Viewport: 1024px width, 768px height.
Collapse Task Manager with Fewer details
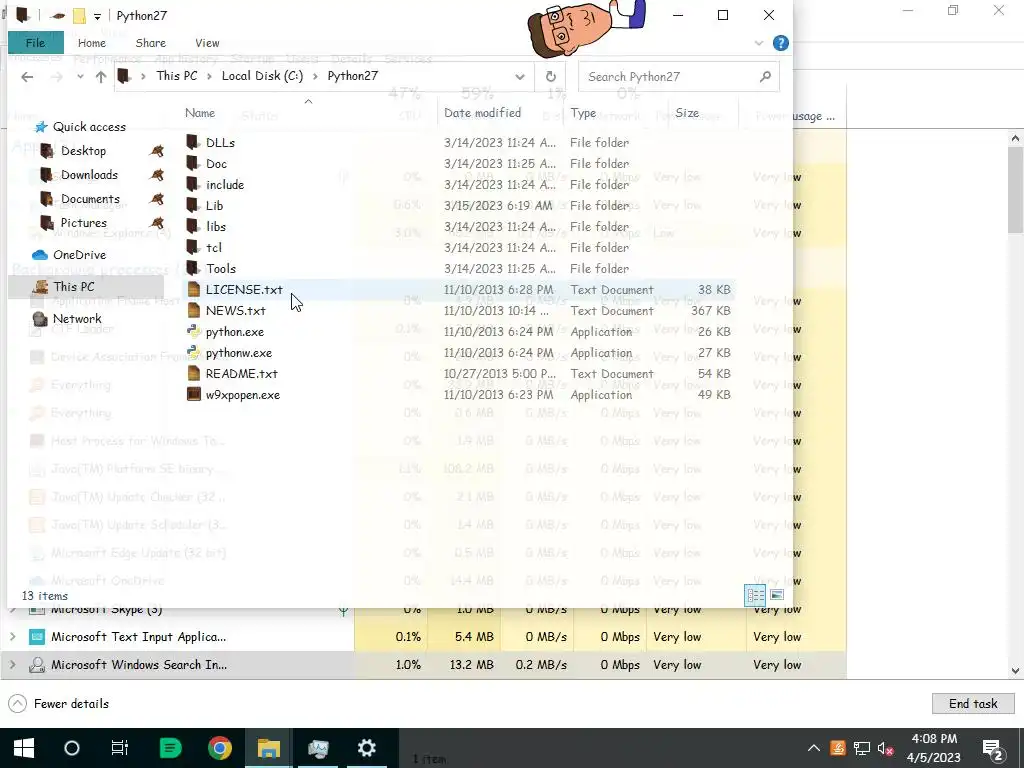coord(58,703)
